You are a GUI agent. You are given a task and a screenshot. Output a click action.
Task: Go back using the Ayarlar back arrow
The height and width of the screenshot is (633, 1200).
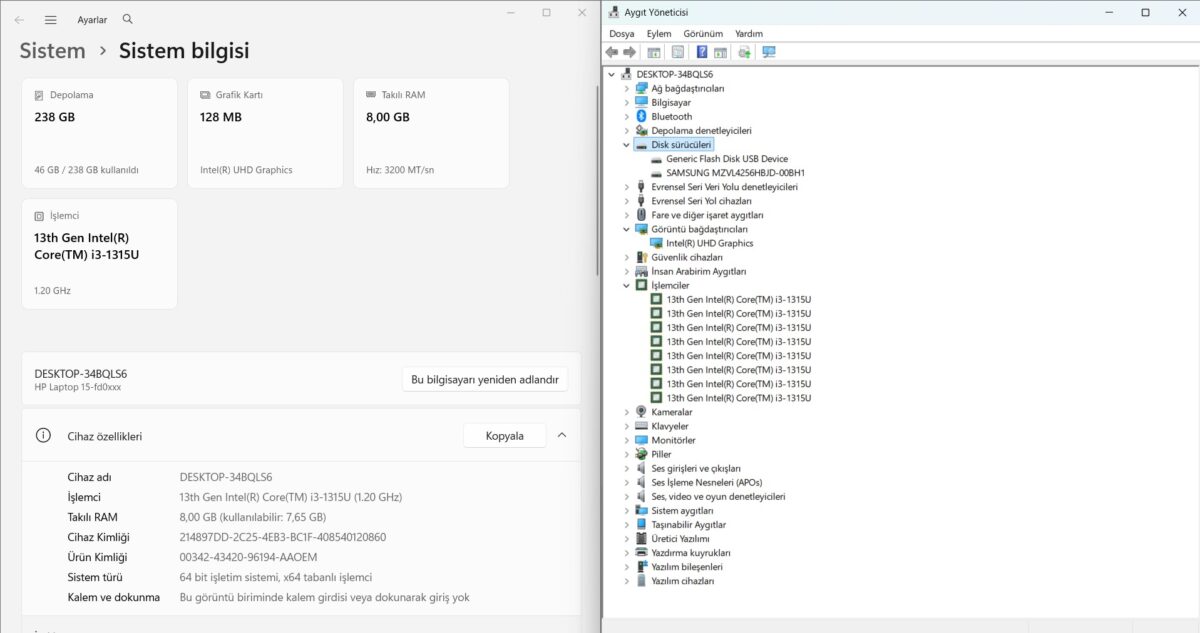click(19, 20)
